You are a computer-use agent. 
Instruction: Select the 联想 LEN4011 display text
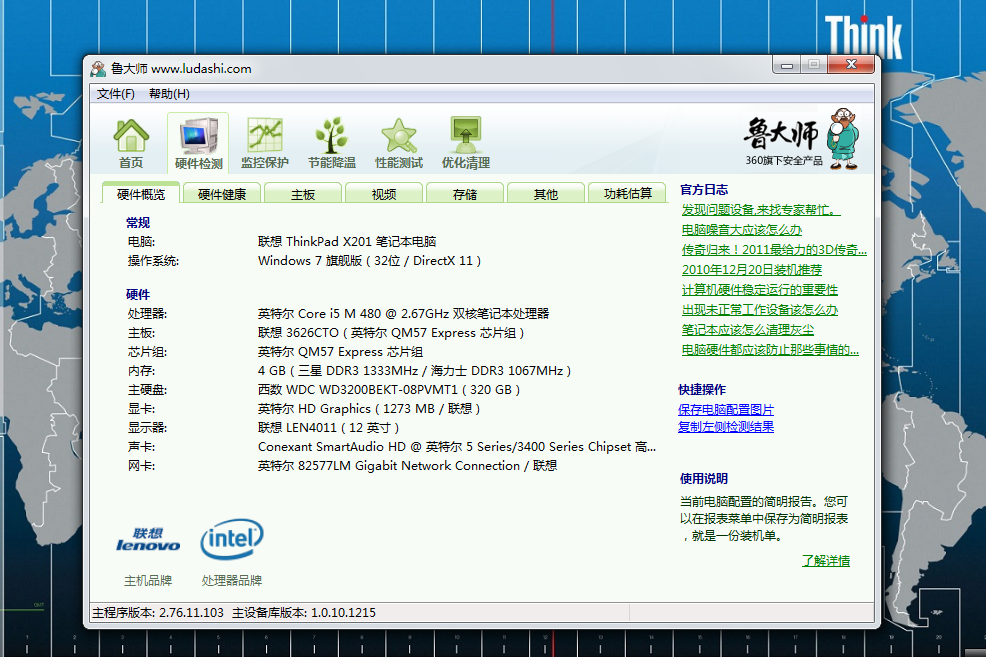329,428
